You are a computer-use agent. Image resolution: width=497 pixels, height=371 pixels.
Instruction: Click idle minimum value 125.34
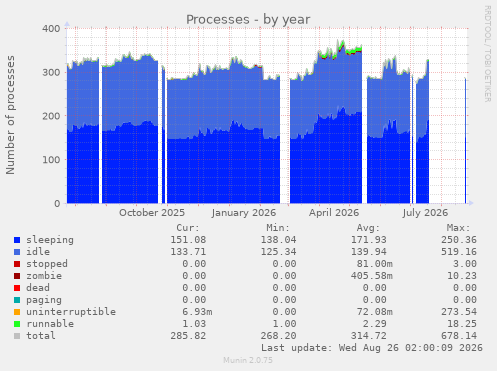click(x=278, y=252)
